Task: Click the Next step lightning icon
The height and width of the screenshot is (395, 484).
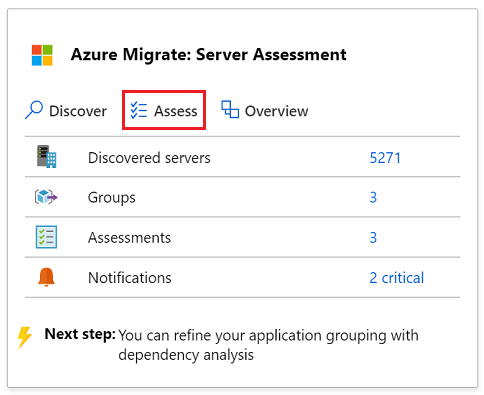Action: pyautogui.click(x=25, y=337)
